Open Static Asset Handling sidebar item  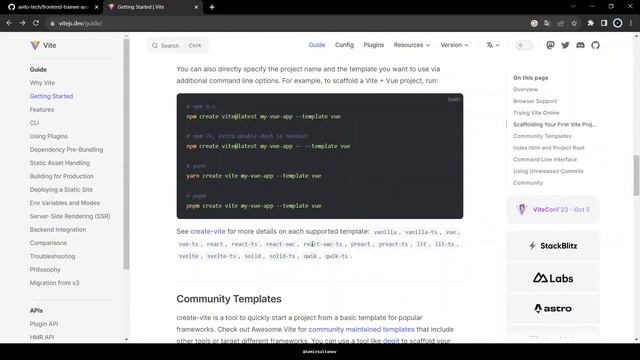tap(60, 163)
